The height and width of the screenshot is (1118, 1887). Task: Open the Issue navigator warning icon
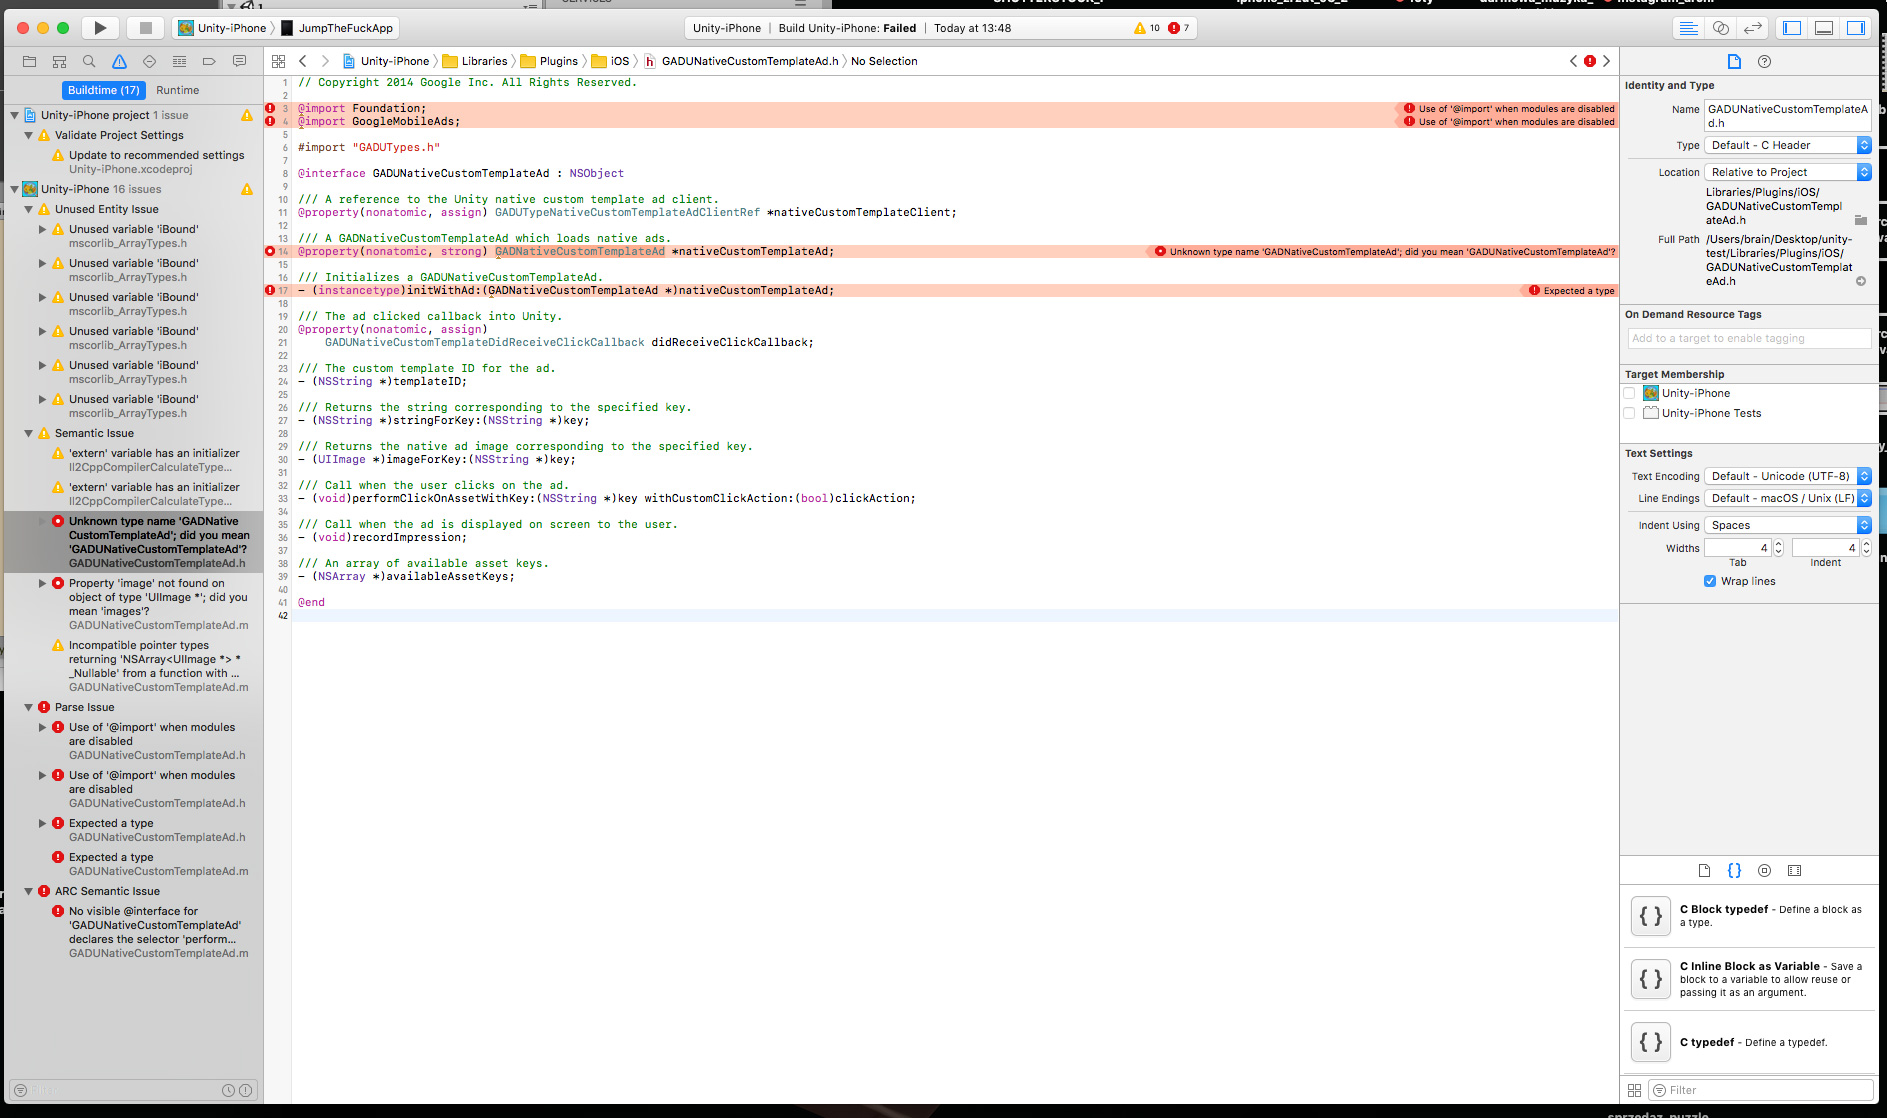point(119,61)
